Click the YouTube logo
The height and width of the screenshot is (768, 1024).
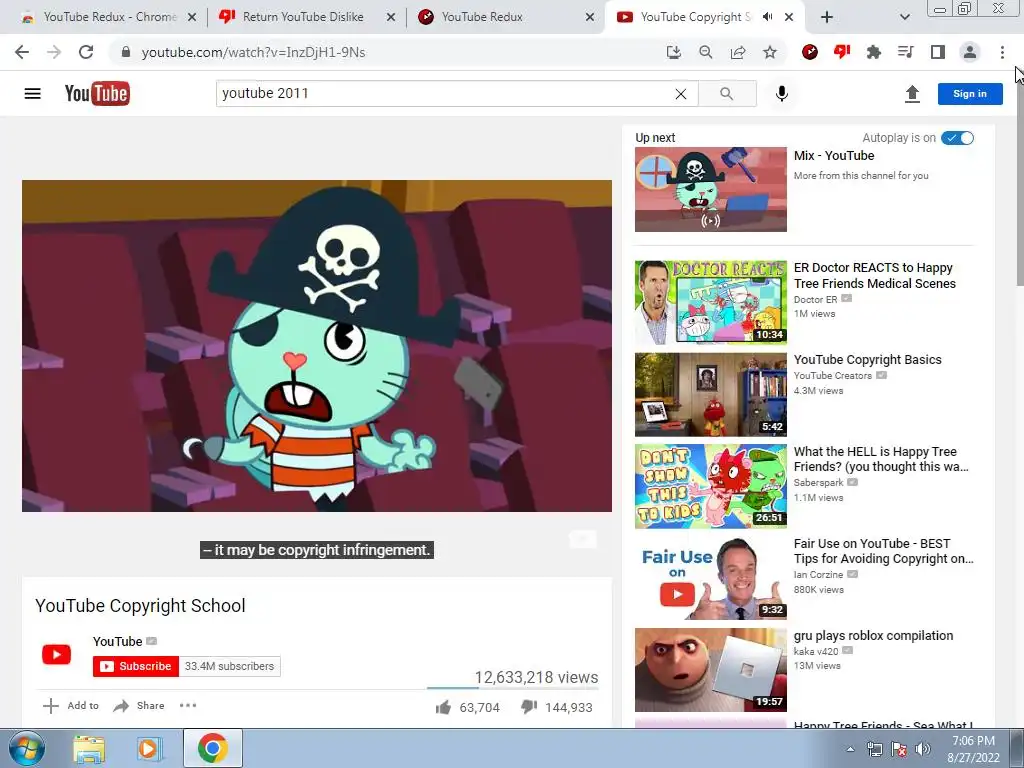[x=97, y=93]
